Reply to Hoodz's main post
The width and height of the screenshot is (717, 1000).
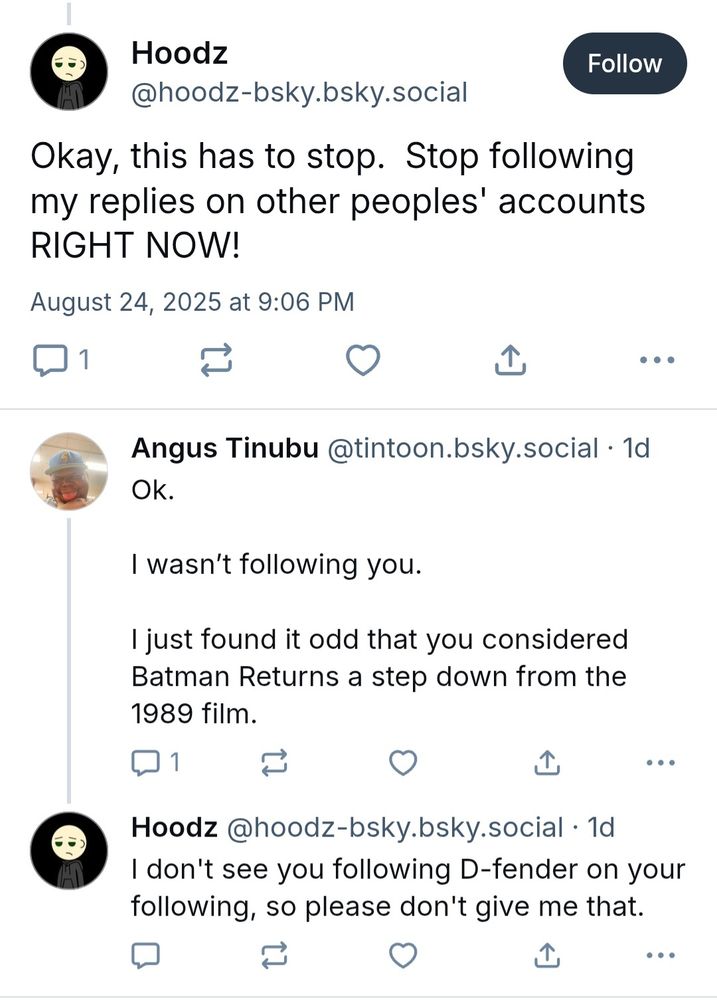point(49,359)
